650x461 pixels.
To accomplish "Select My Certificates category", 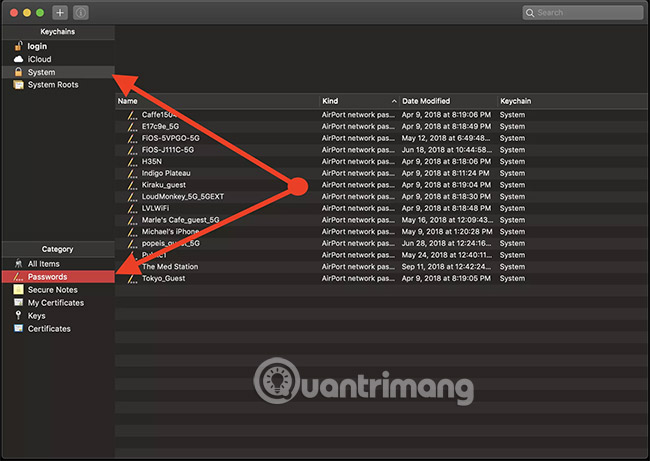I will (x=55, y=302).
